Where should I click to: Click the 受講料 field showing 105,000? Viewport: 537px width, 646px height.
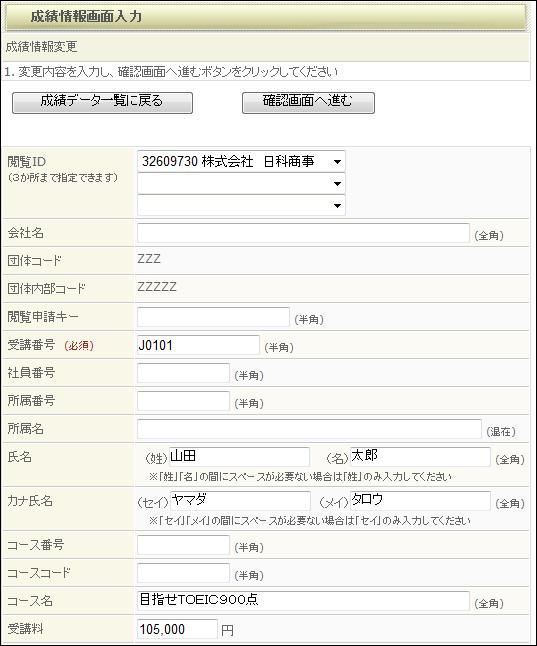tap(177, 629)
